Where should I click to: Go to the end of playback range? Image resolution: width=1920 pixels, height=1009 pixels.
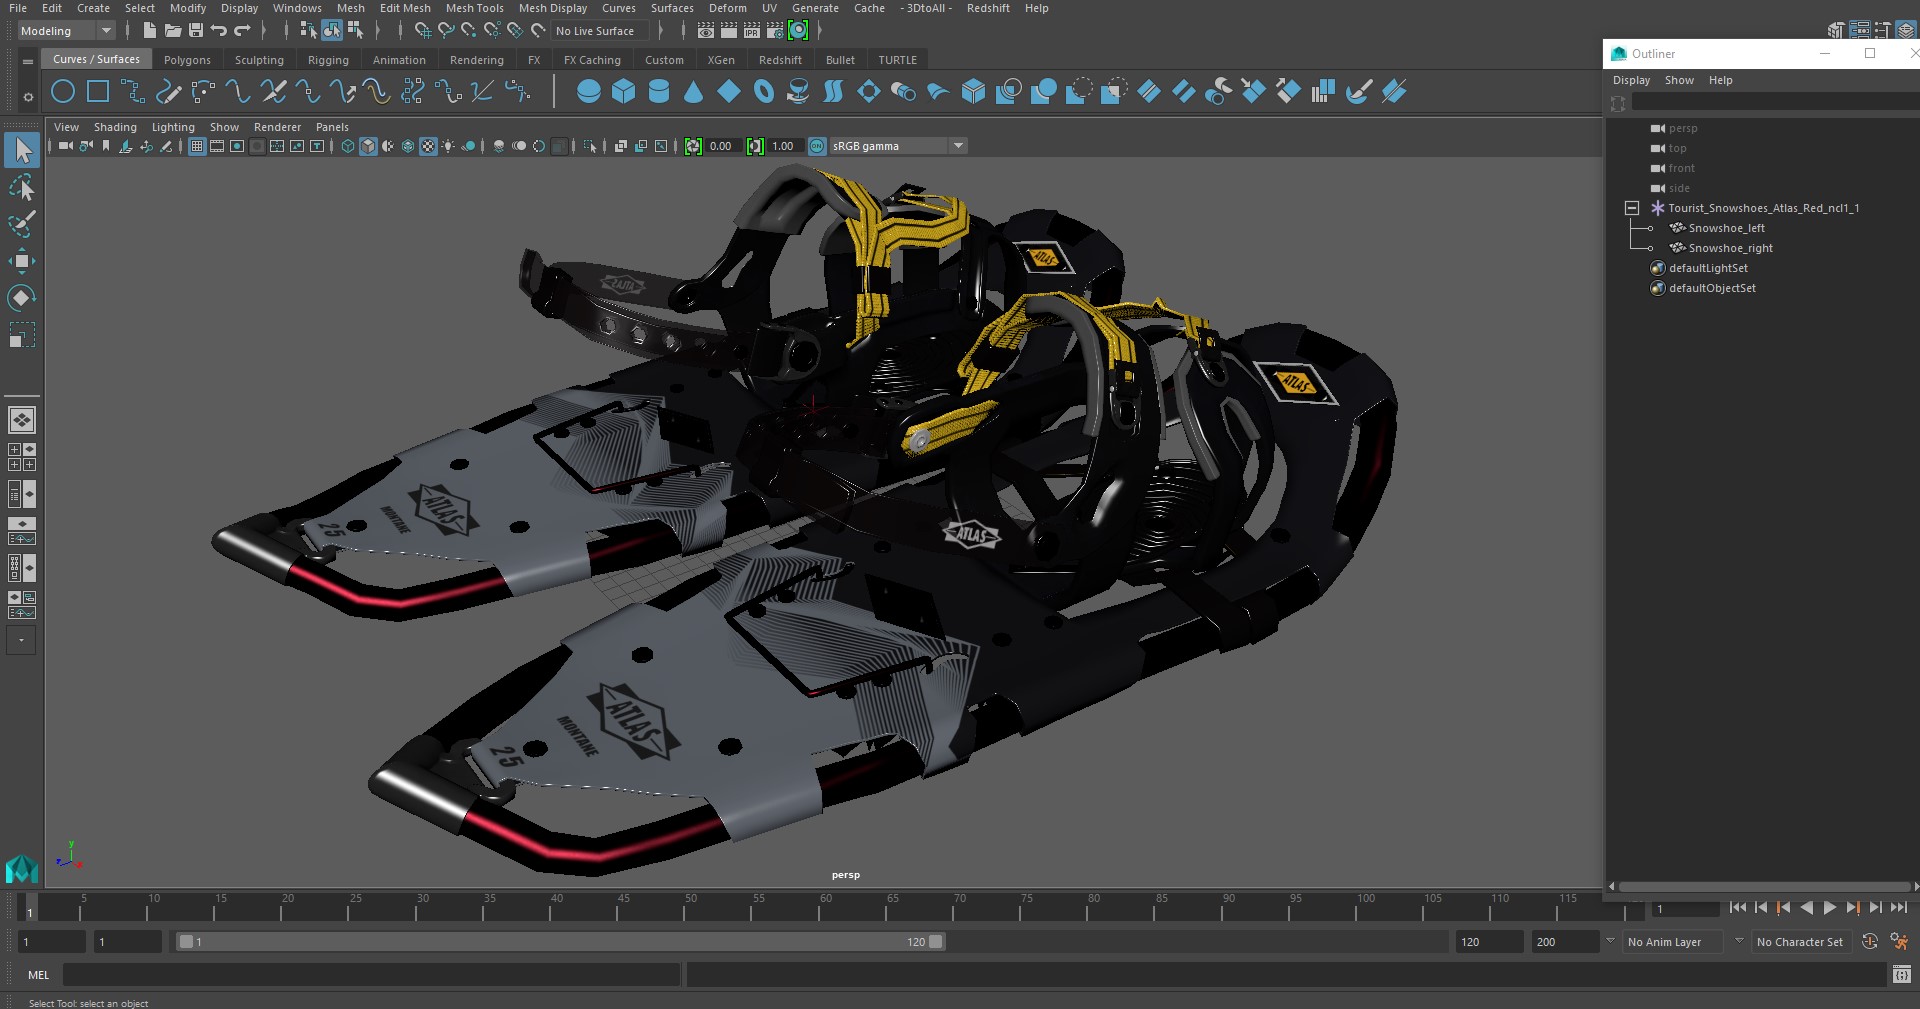(1898, 908)
